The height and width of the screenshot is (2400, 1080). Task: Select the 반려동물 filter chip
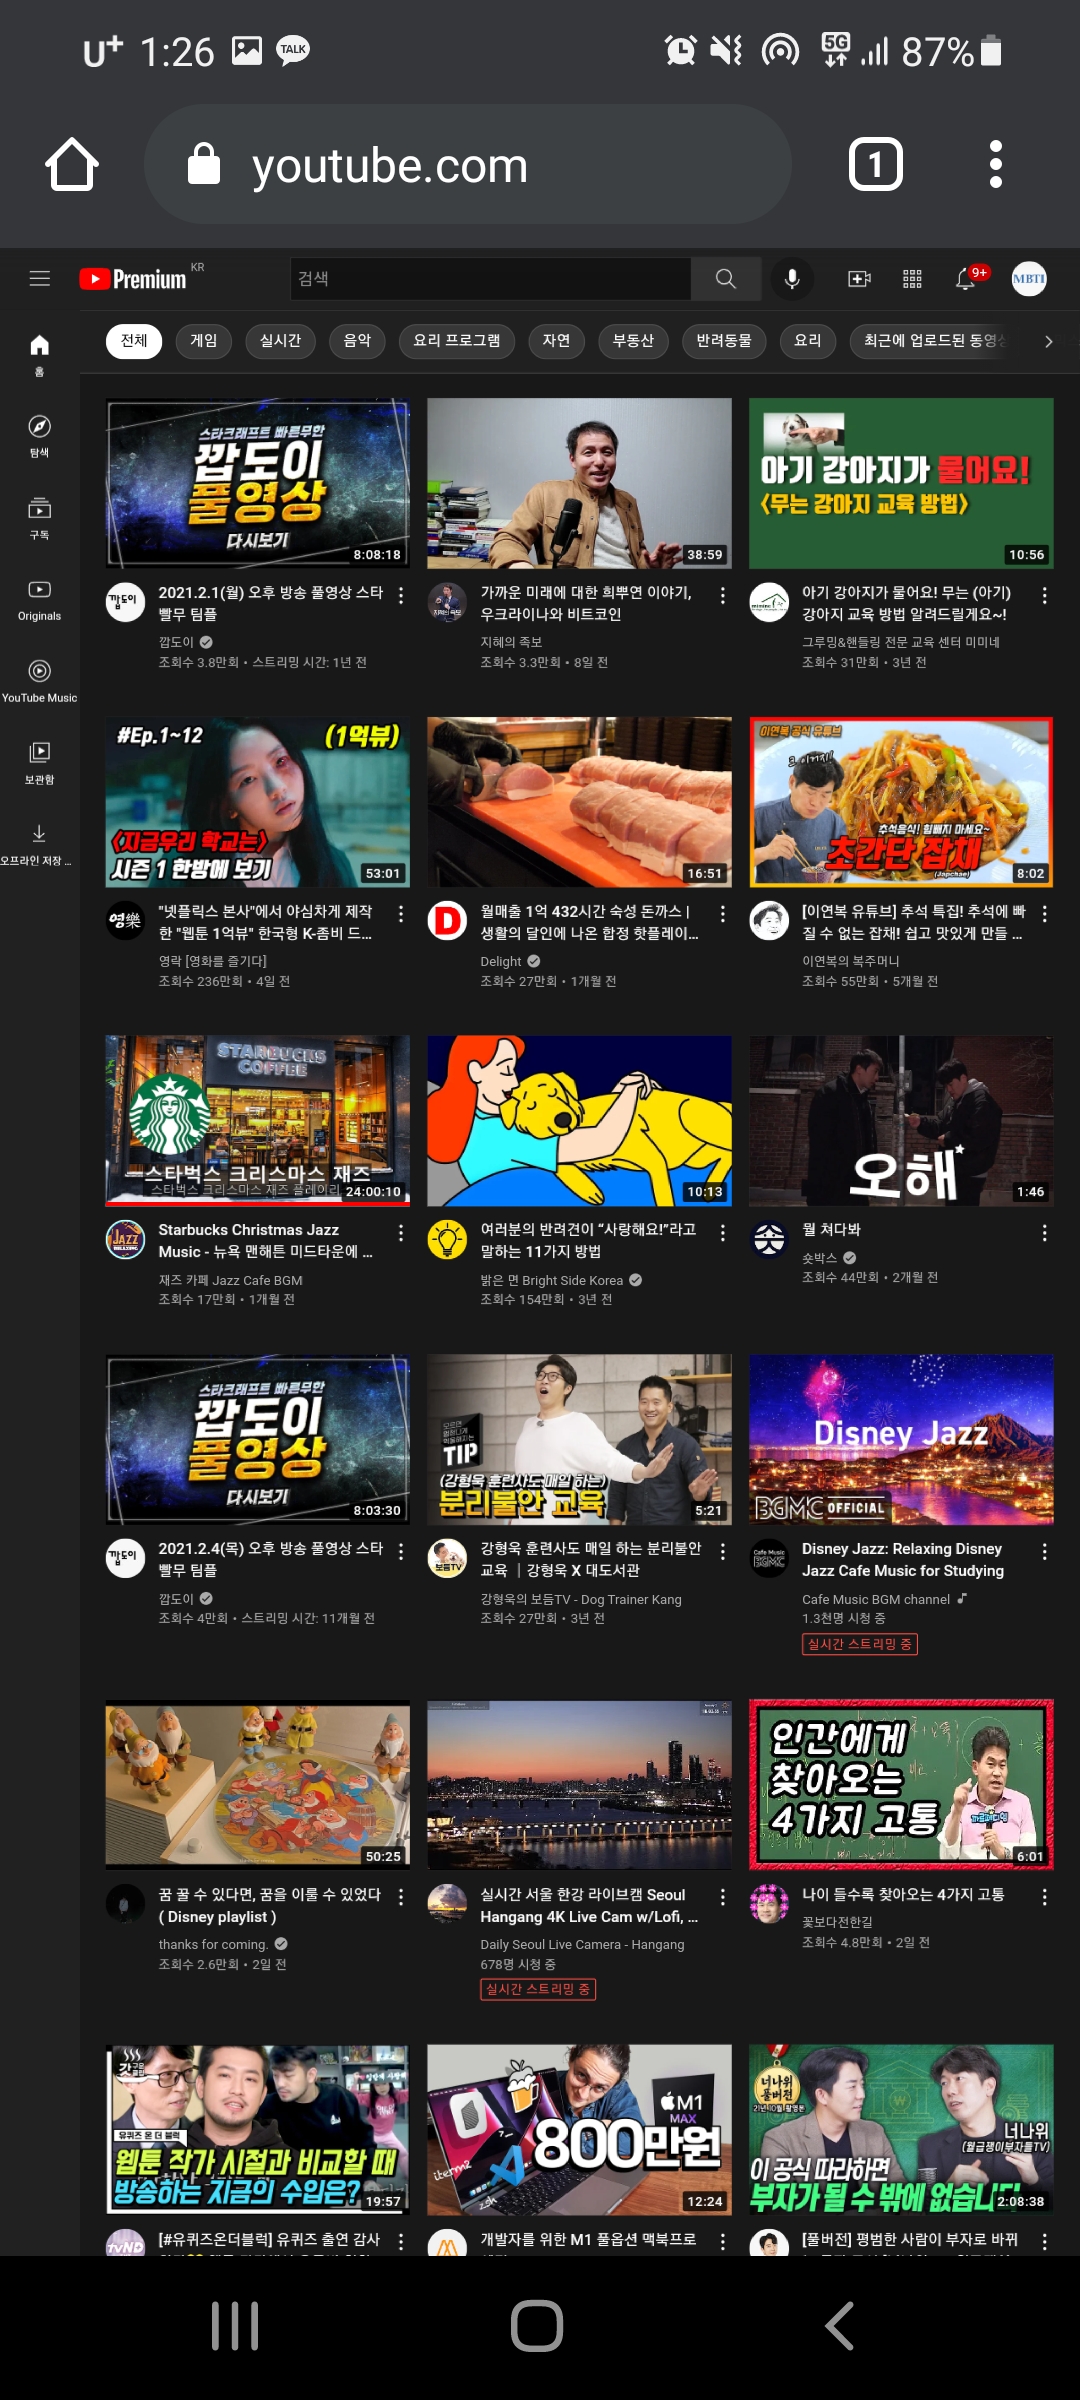[724, 341]
